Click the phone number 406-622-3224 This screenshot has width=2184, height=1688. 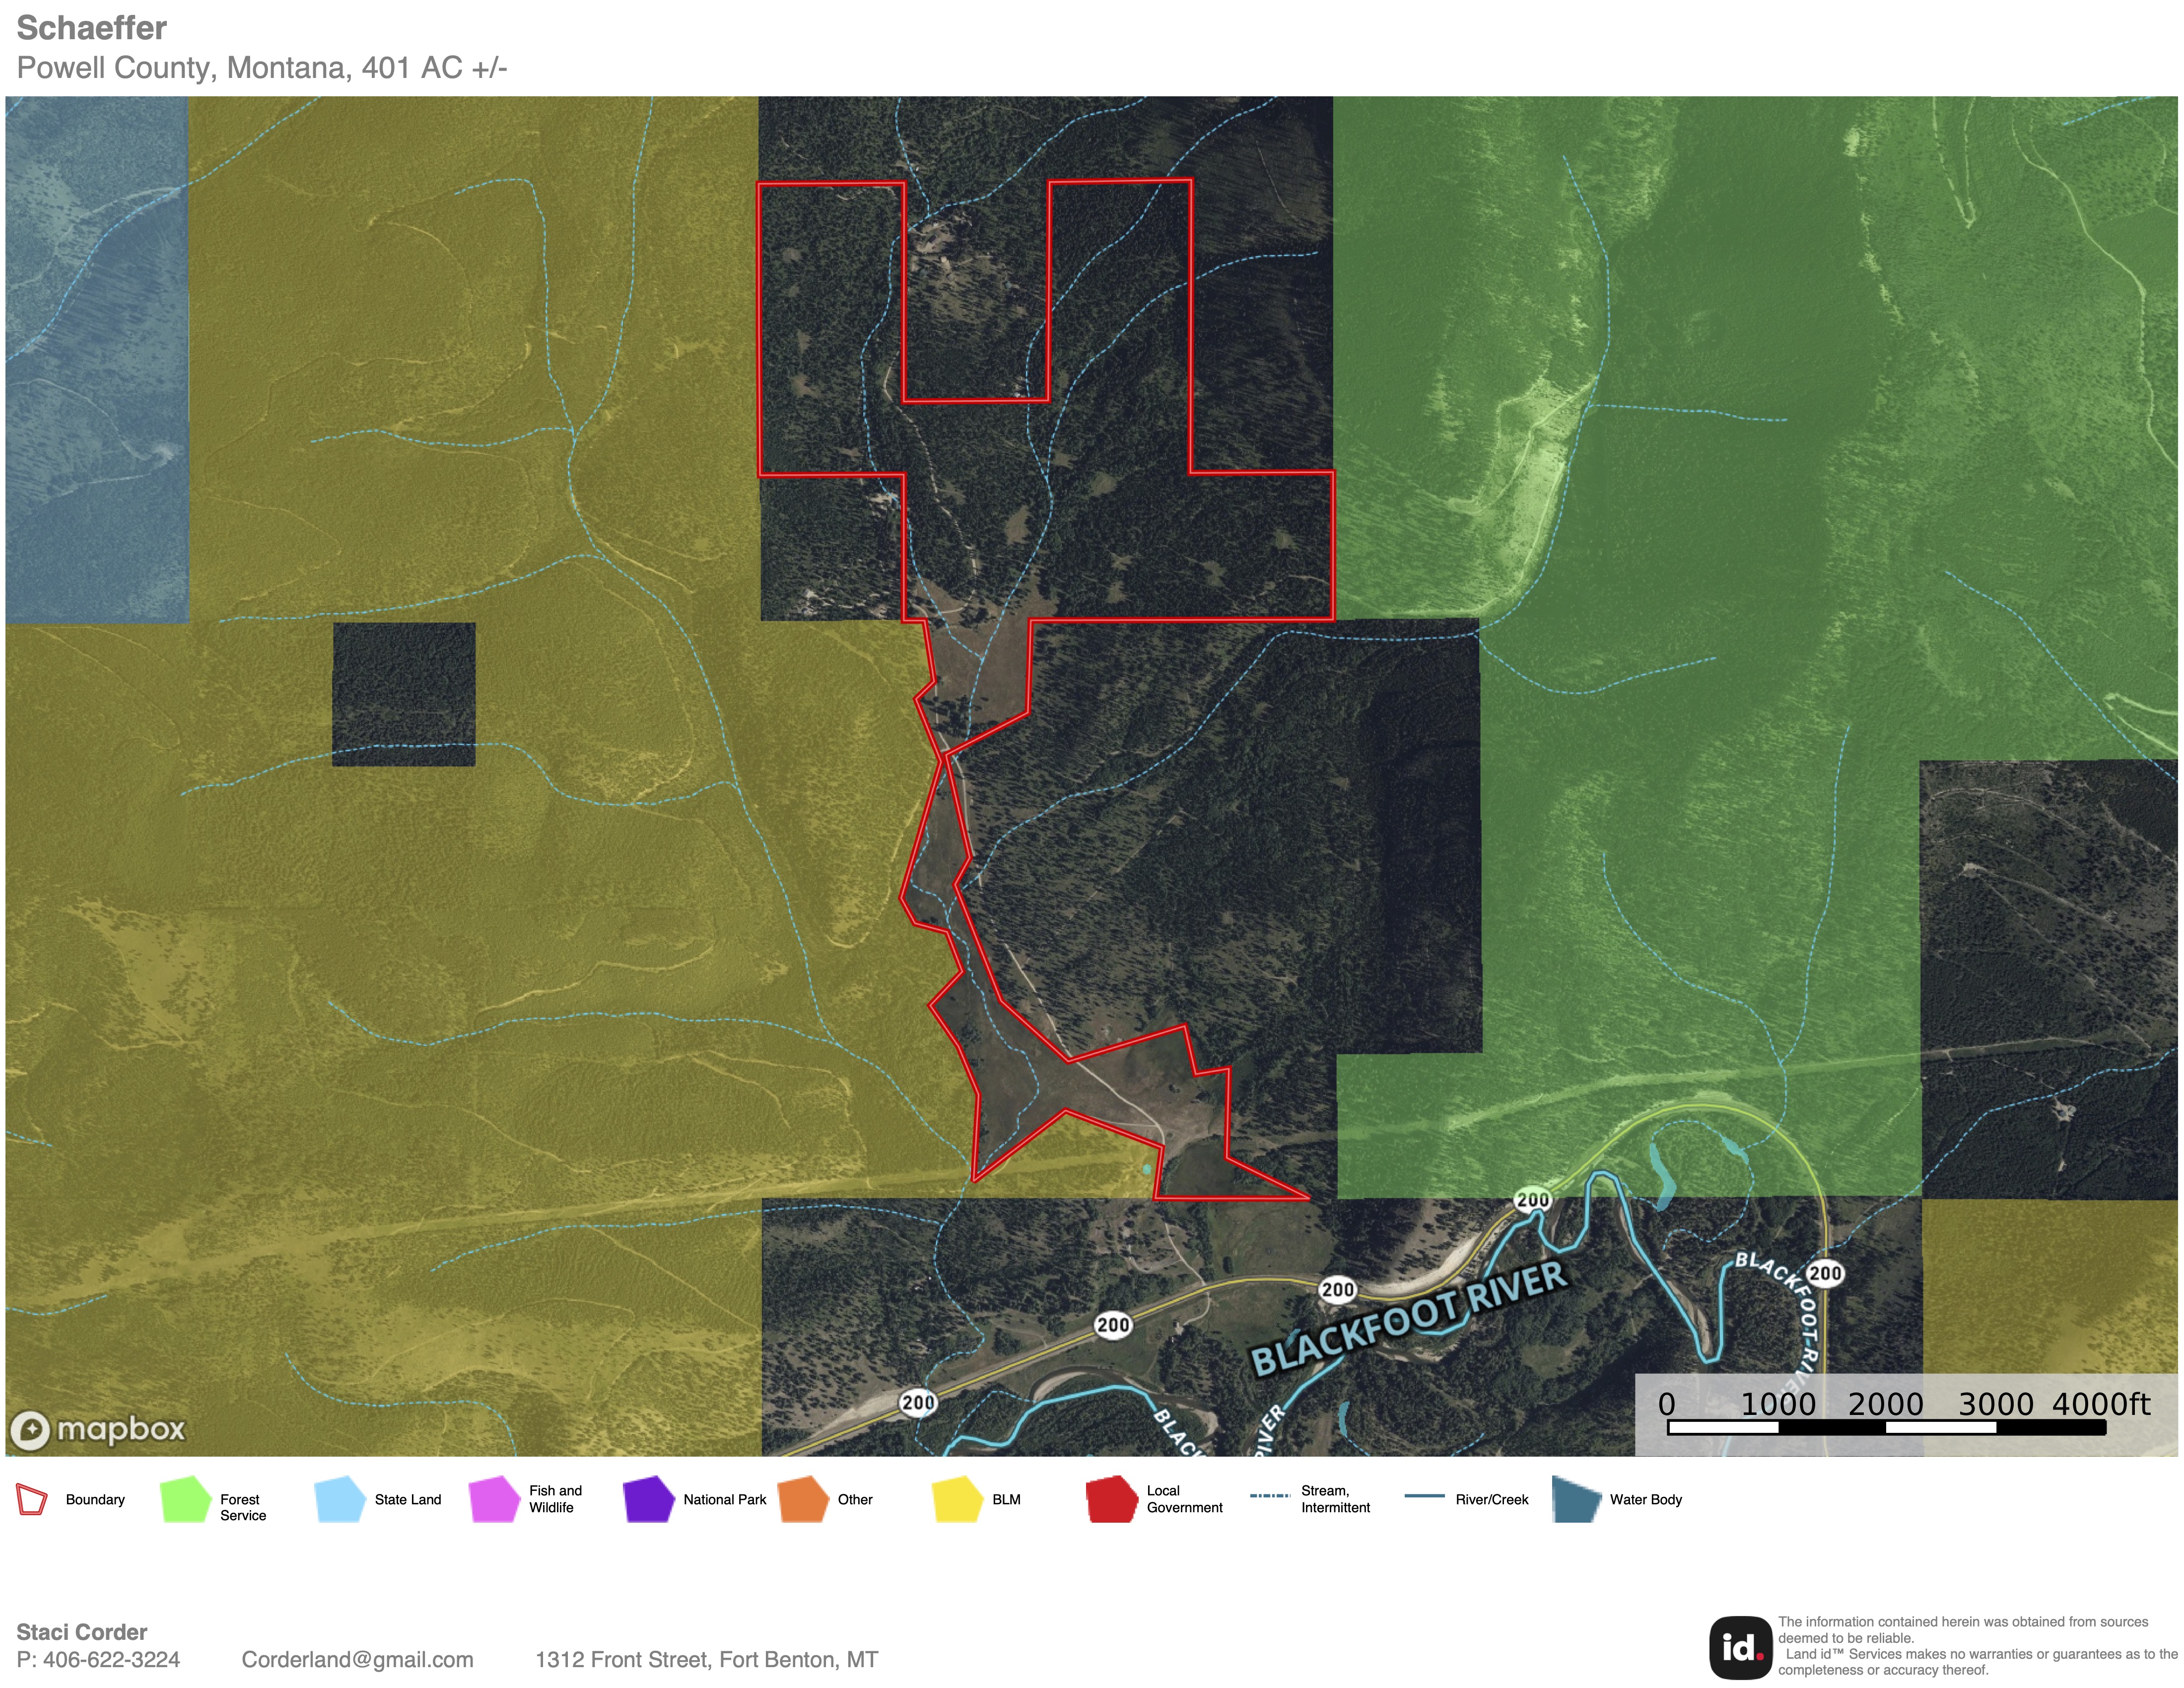111,1660
